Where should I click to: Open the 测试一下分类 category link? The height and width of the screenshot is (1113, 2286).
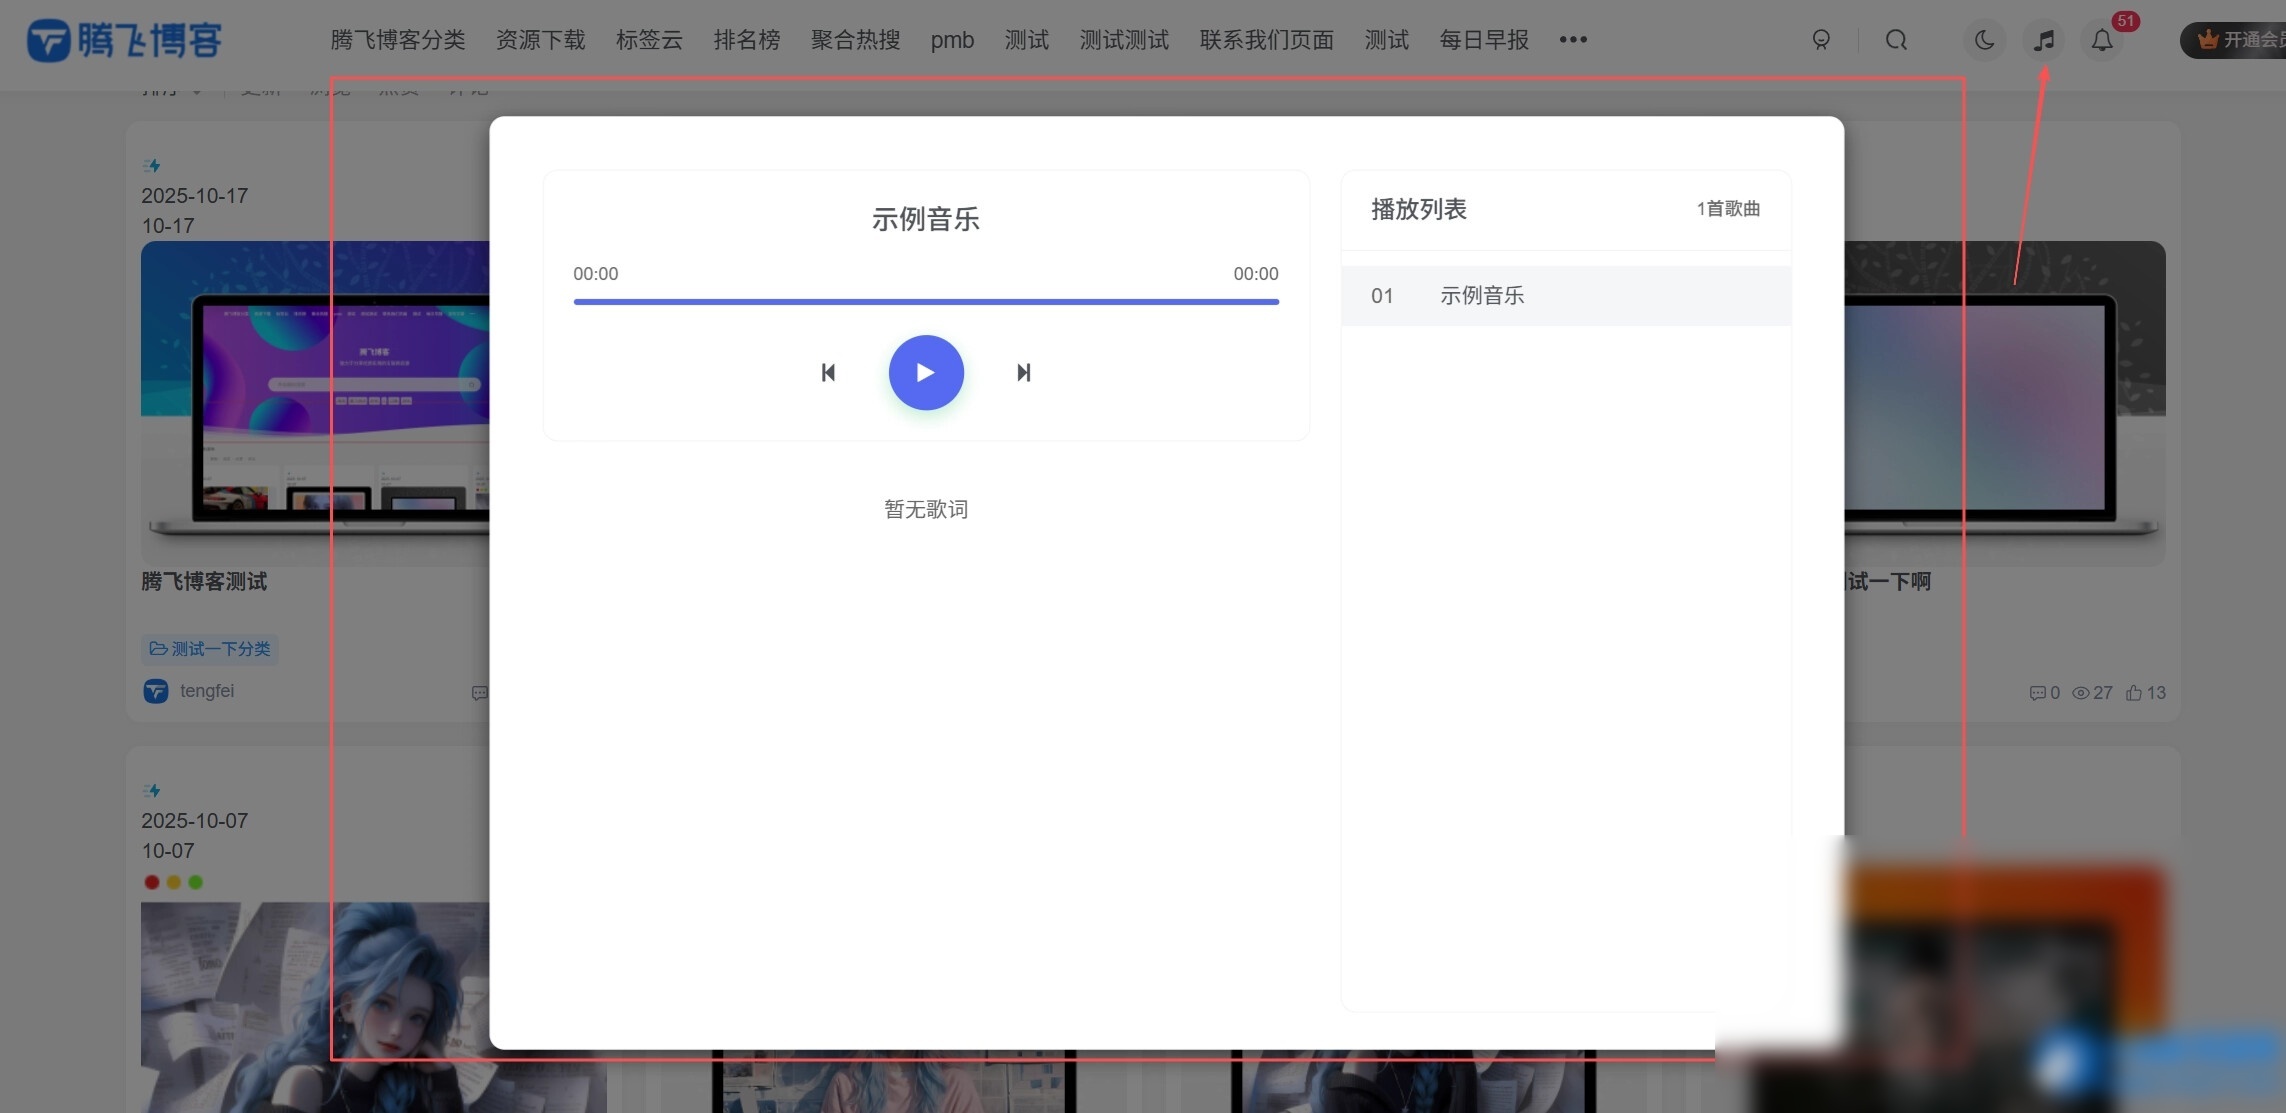[x=210, y=648]
